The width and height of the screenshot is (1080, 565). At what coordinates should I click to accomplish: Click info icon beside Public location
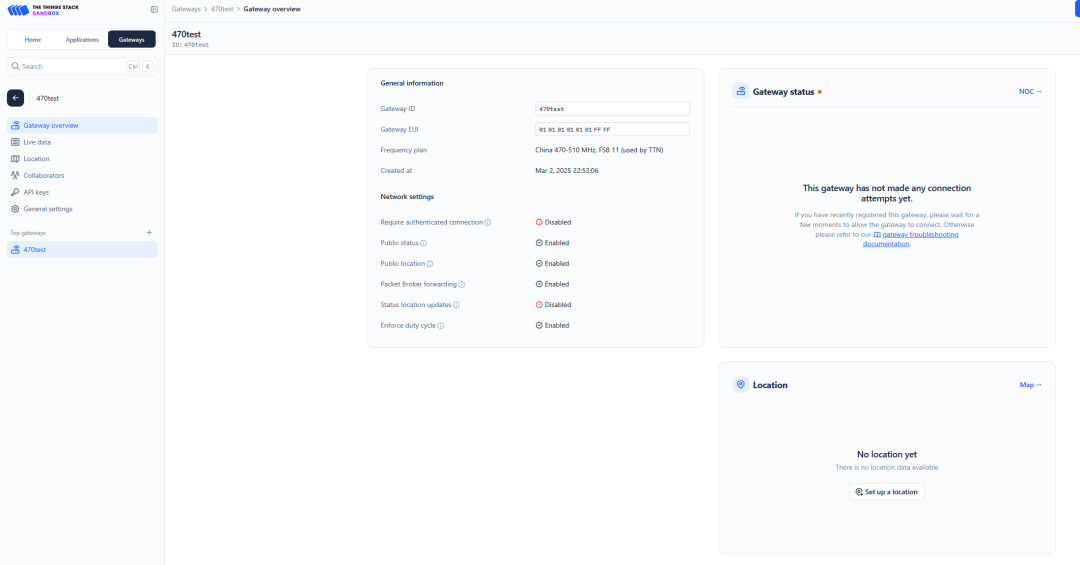(430, 264)
